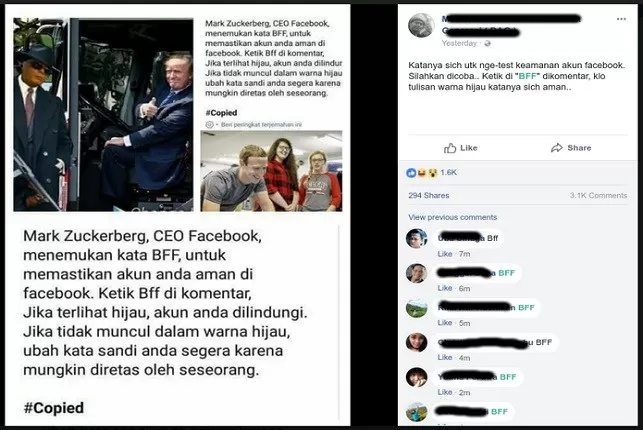Viewport: 643px width, 430px height.
Task: Like the comment posted 4m ago
Action: click(x=445, y=357)
